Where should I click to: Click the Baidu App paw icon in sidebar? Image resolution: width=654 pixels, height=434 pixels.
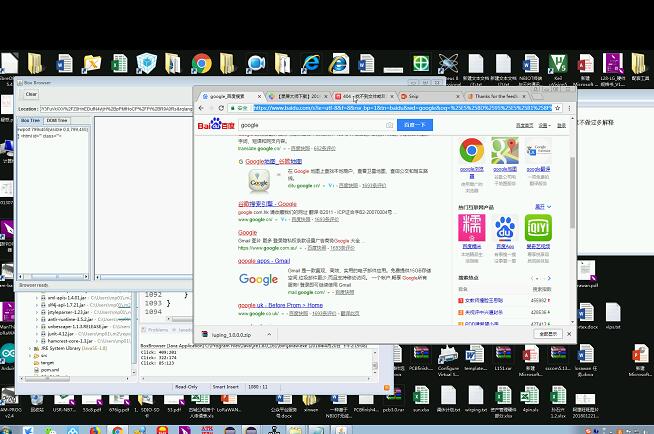click(x=505, y=228)
